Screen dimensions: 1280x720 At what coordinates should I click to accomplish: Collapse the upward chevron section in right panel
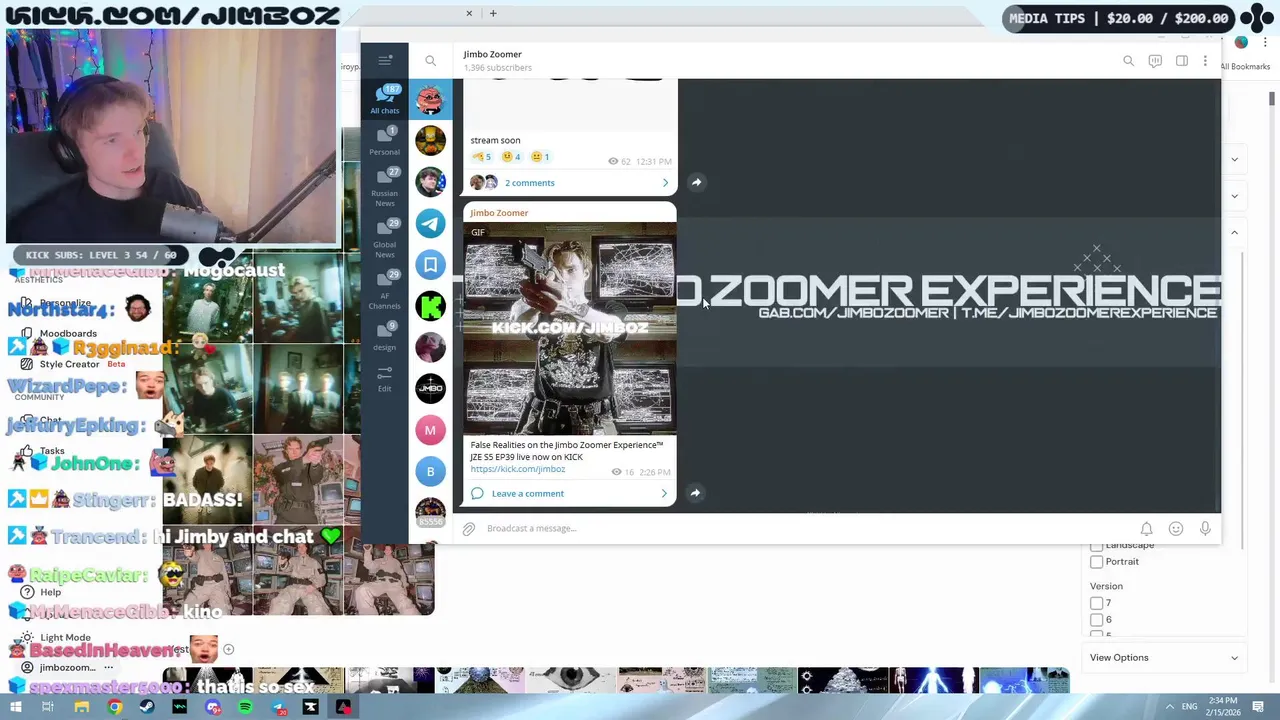click(x=1234, y=232)
